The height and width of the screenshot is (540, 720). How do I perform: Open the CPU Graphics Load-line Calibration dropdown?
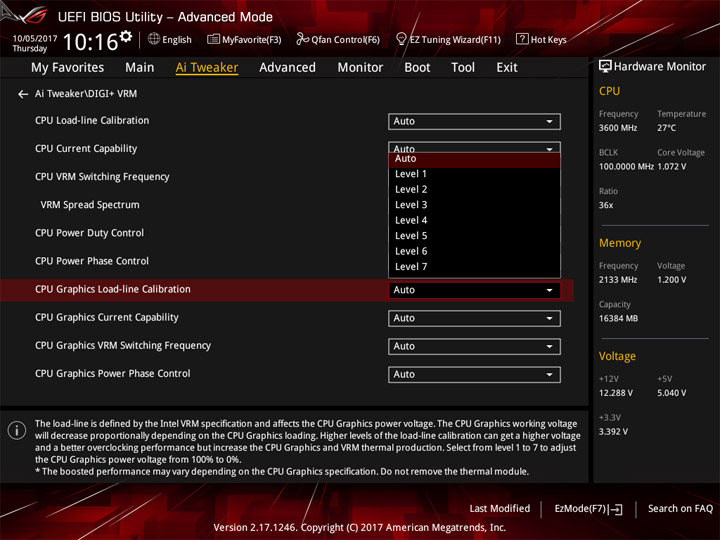coord(474,290)
